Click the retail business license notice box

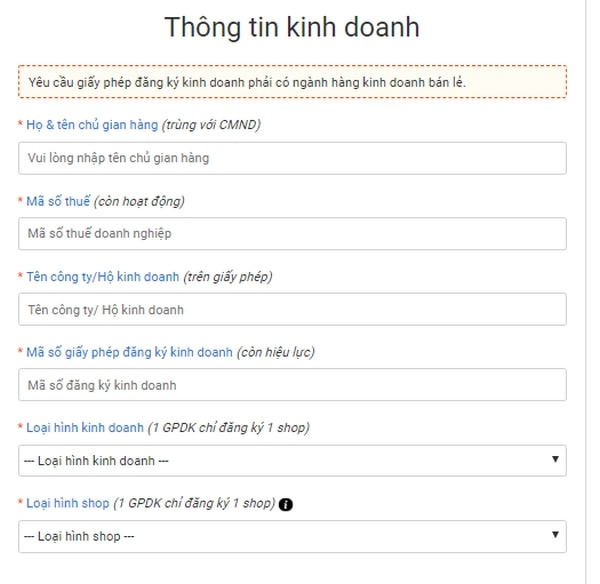click(292, 81)
